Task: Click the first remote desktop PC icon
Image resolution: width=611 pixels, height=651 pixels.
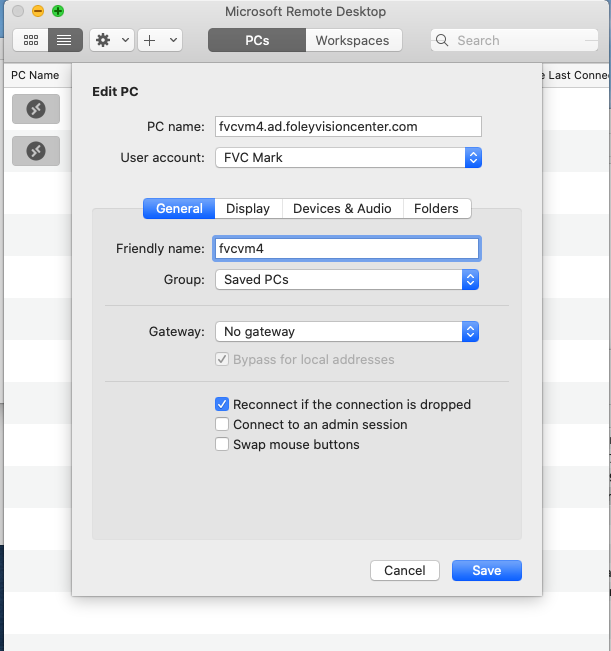Action: coord(36,109)
